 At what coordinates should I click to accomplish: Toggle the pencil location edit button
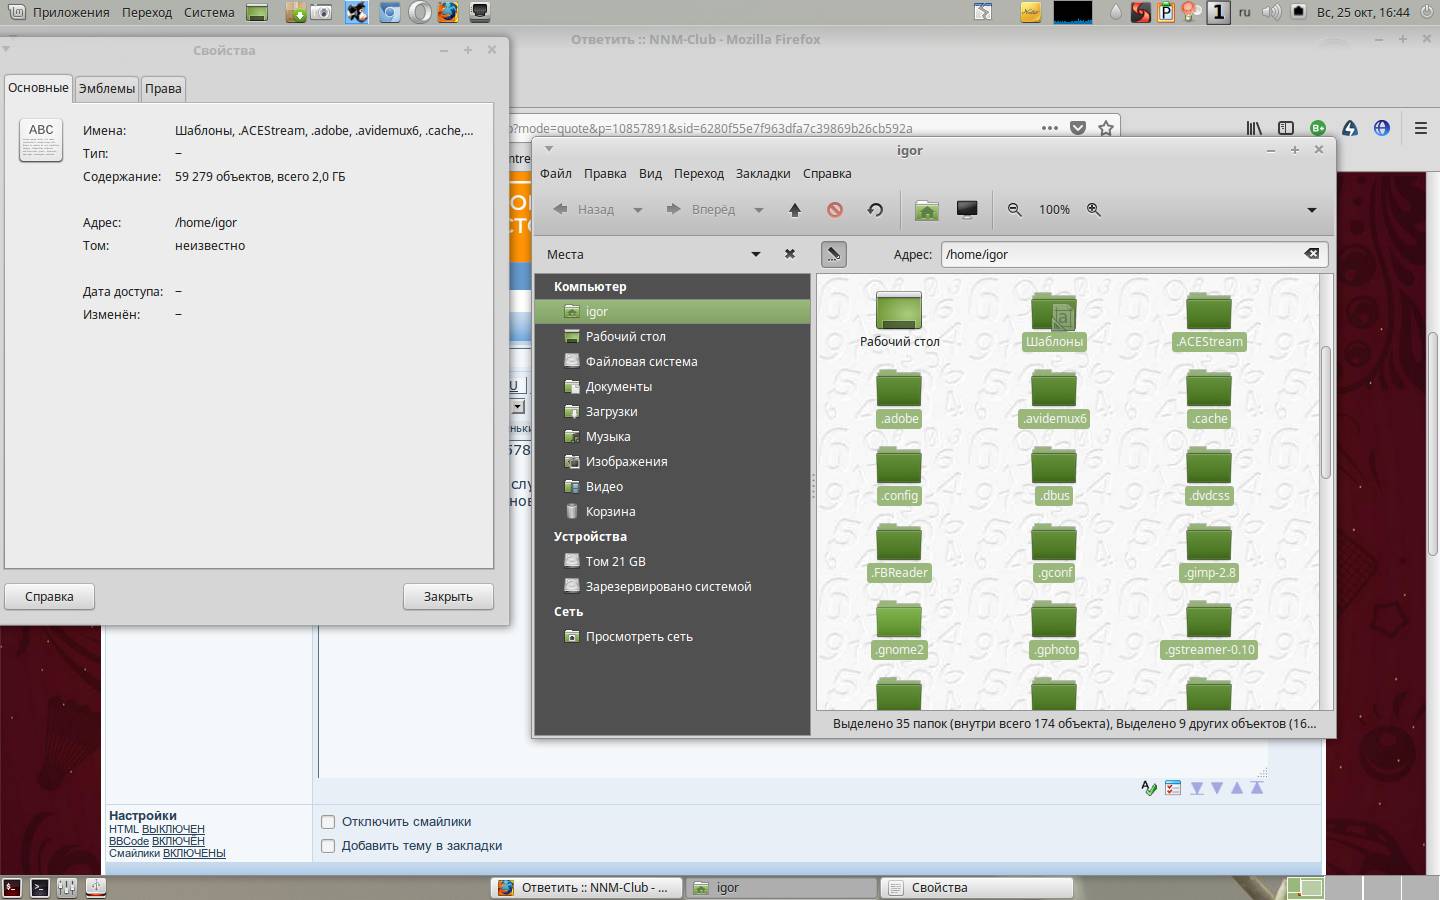(x=833, y=254)
